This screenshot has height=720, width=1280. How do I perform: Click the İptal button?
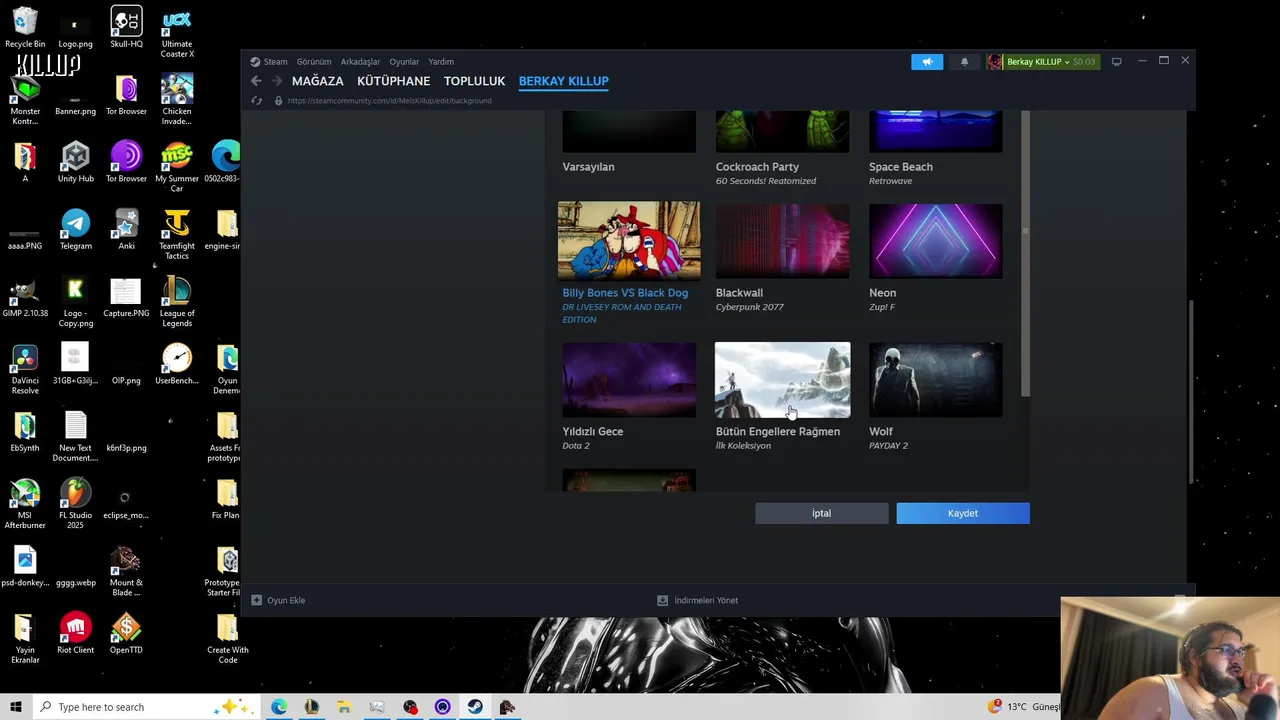(821, 513)
